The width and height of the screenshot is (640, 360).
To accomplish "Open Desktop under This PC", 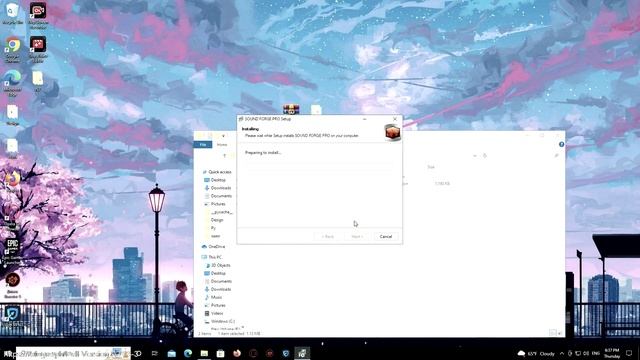I will pos(218,273).
